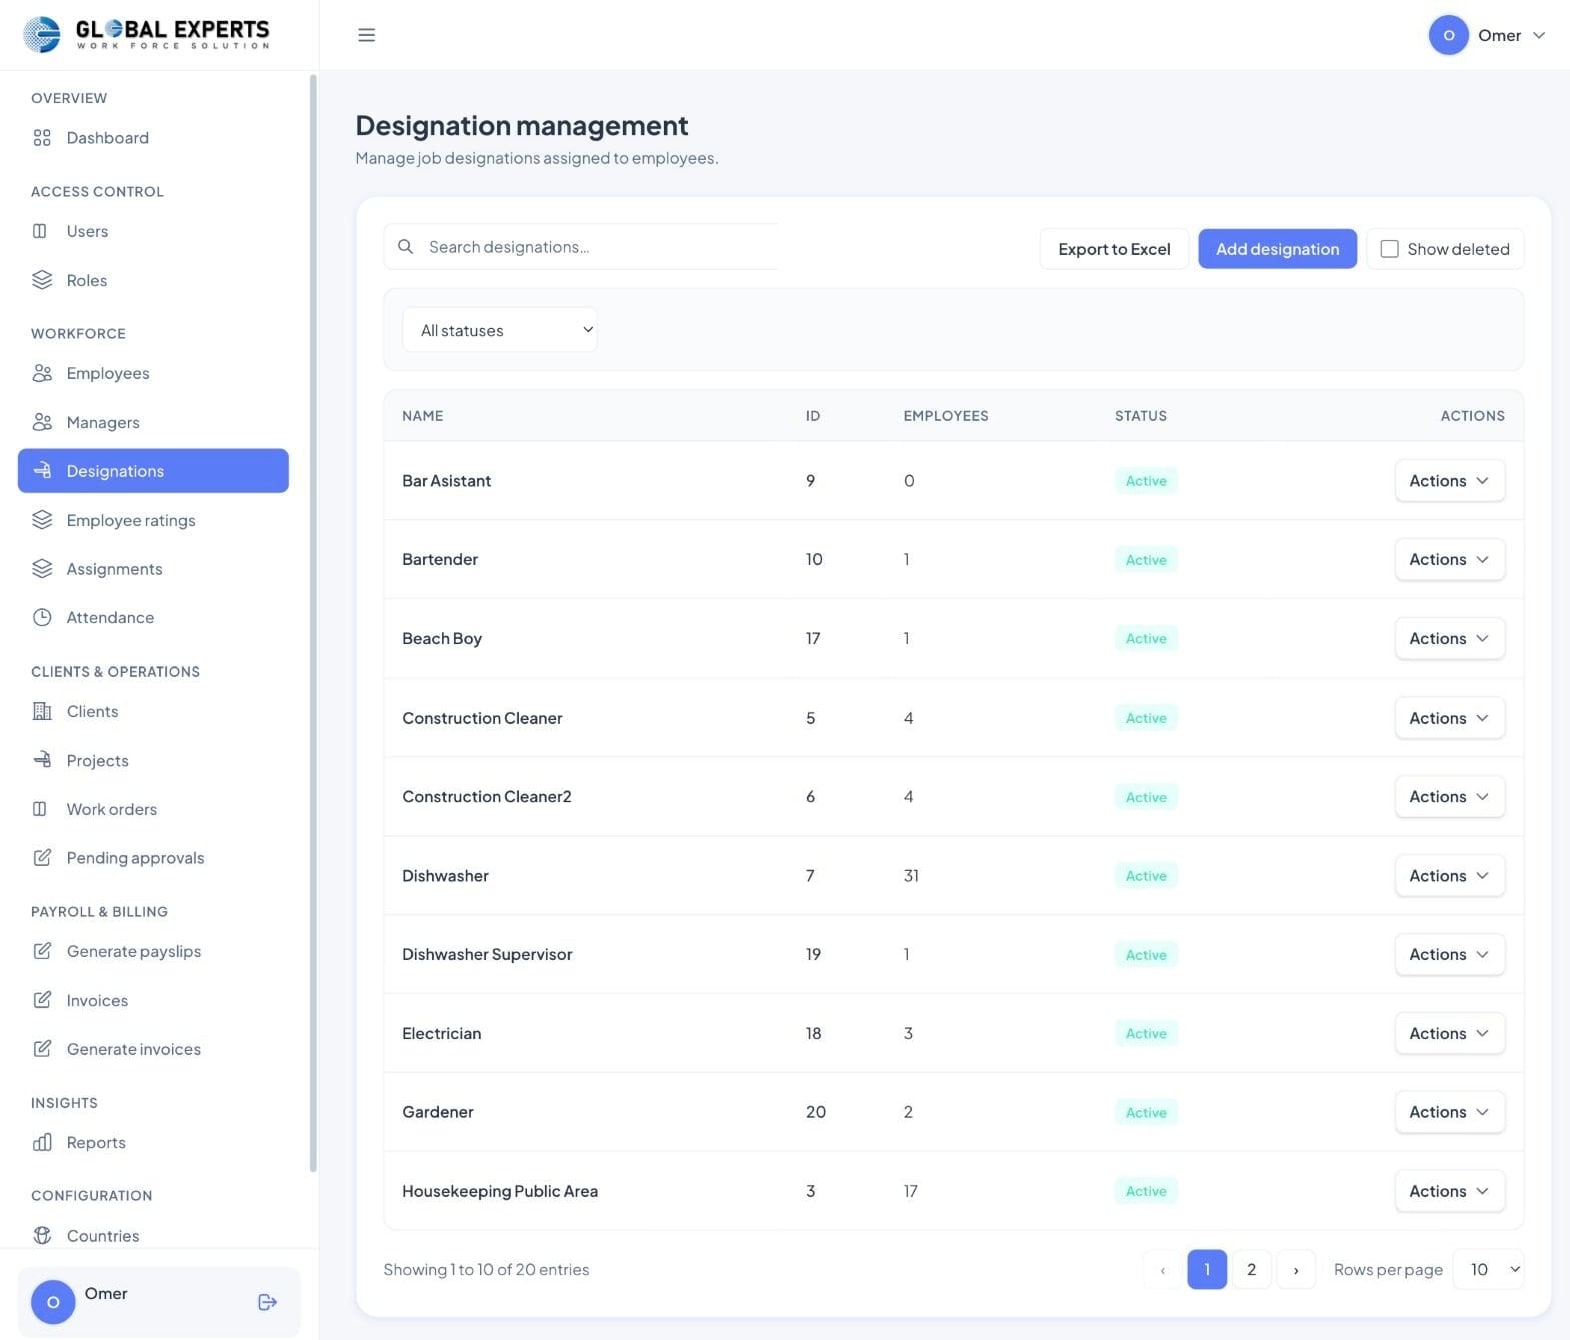The width and height of the screenshot is (1570, 1340).
Task: Expand the Omer user menu in header
Action: point(1488,35)
